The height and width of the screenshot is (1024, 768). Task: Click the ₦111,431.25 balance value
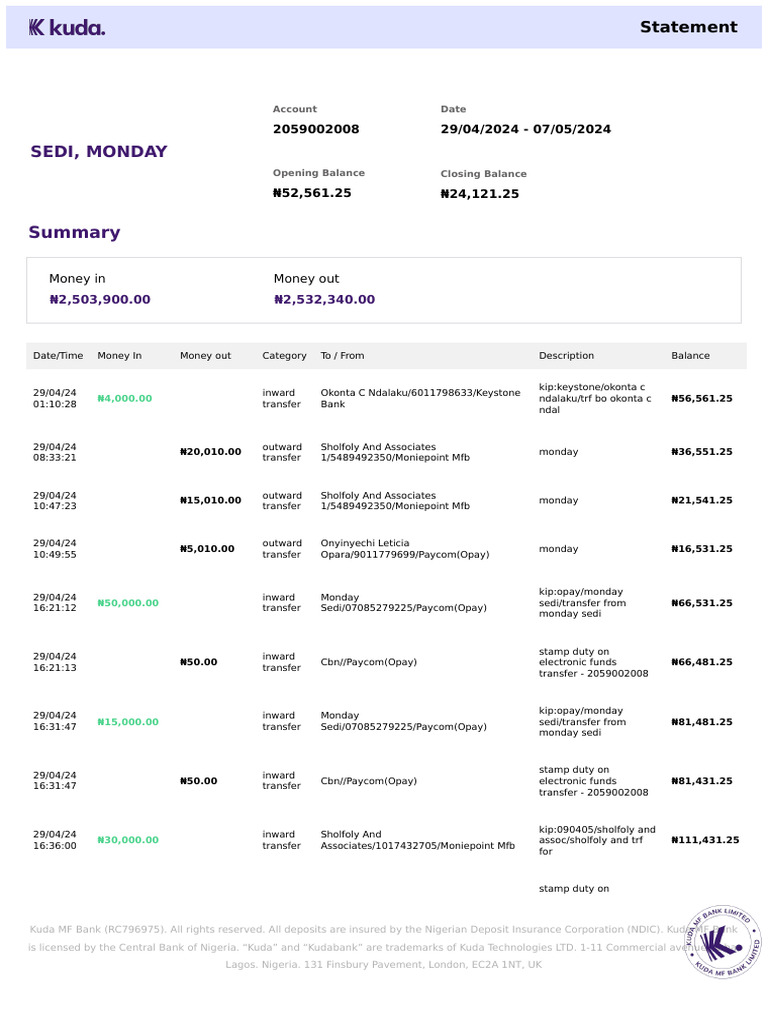(705, 840)
